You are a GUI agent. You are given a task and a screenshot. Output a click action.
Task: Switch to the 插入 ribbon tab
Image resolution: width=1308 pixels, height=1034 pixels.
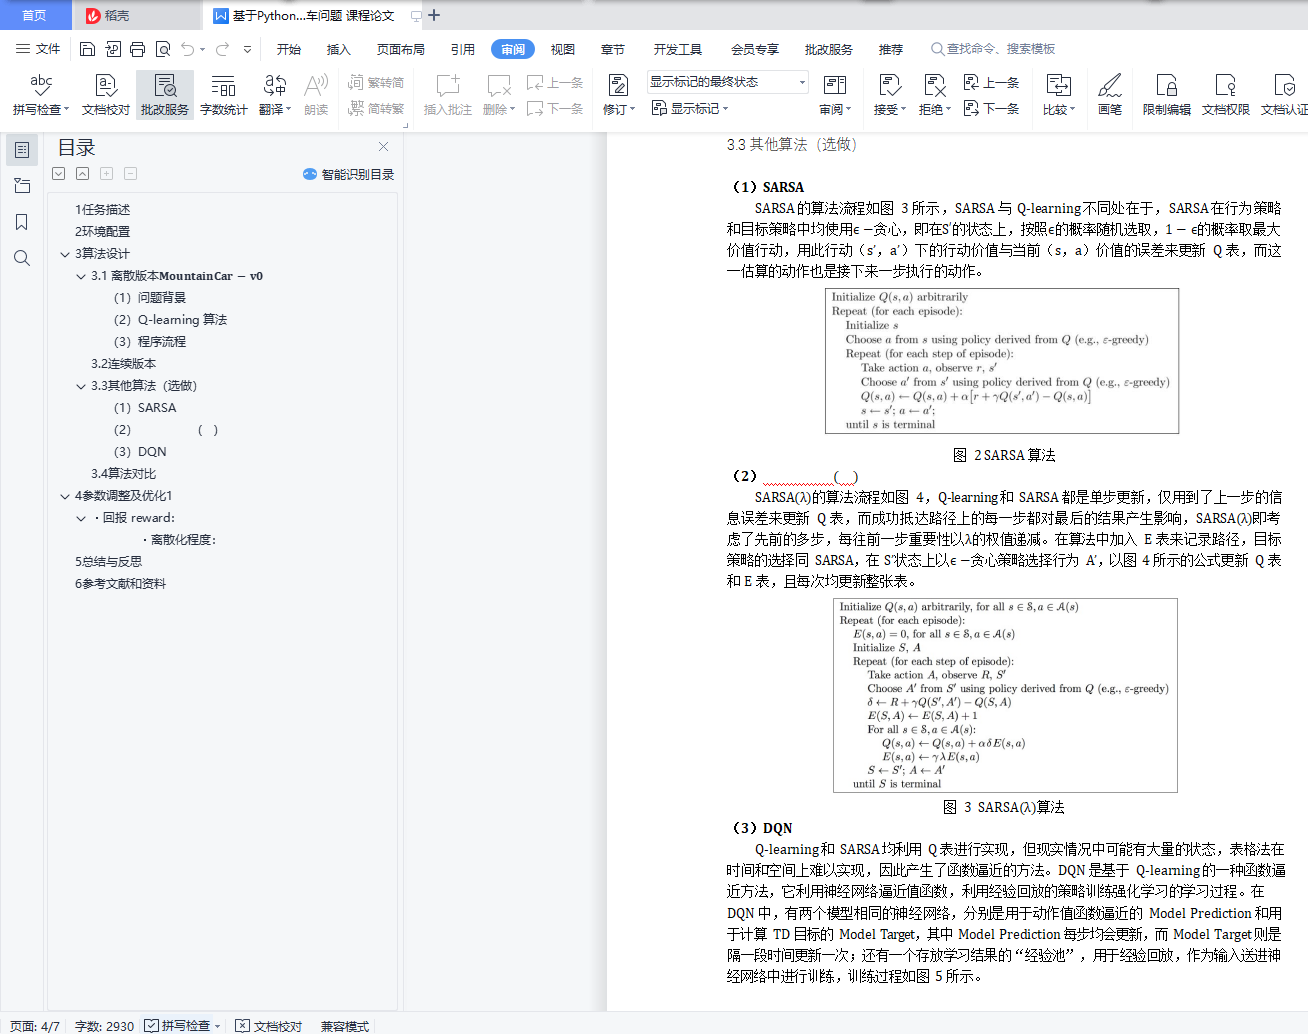(x=339, y=49)
